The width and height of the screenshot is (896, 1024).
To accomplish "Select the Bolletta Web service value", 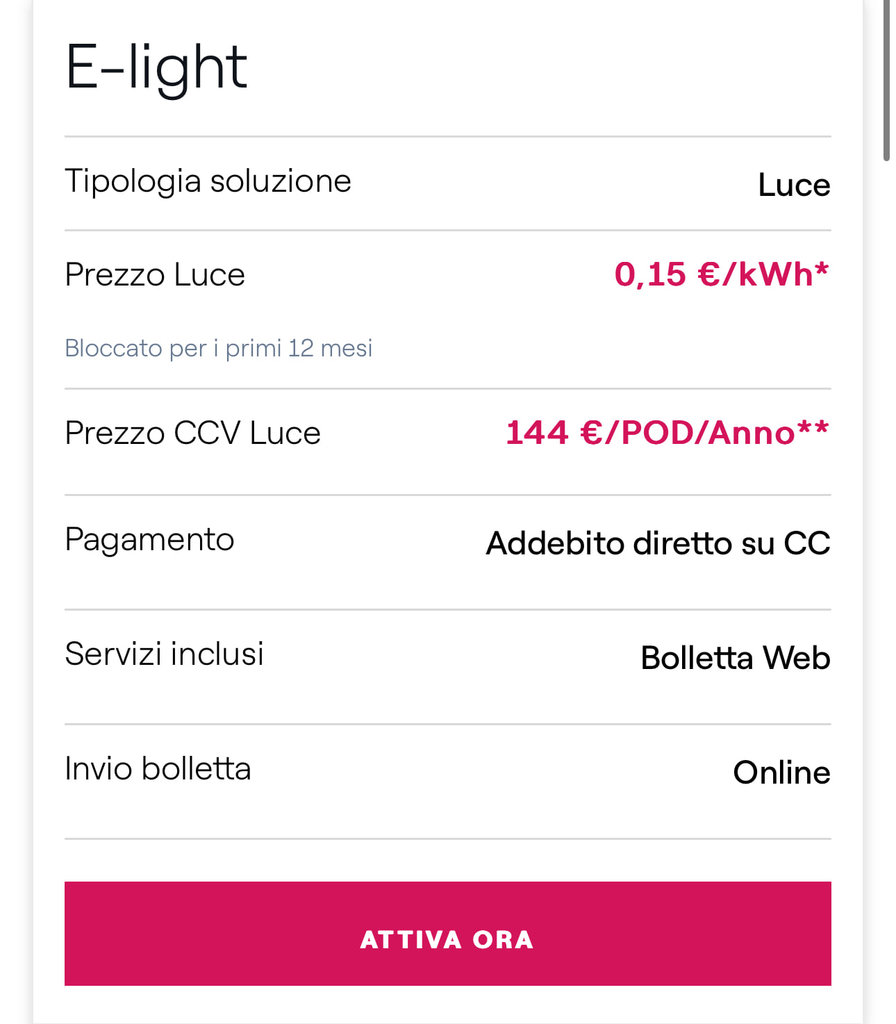I will pos(735,658).
